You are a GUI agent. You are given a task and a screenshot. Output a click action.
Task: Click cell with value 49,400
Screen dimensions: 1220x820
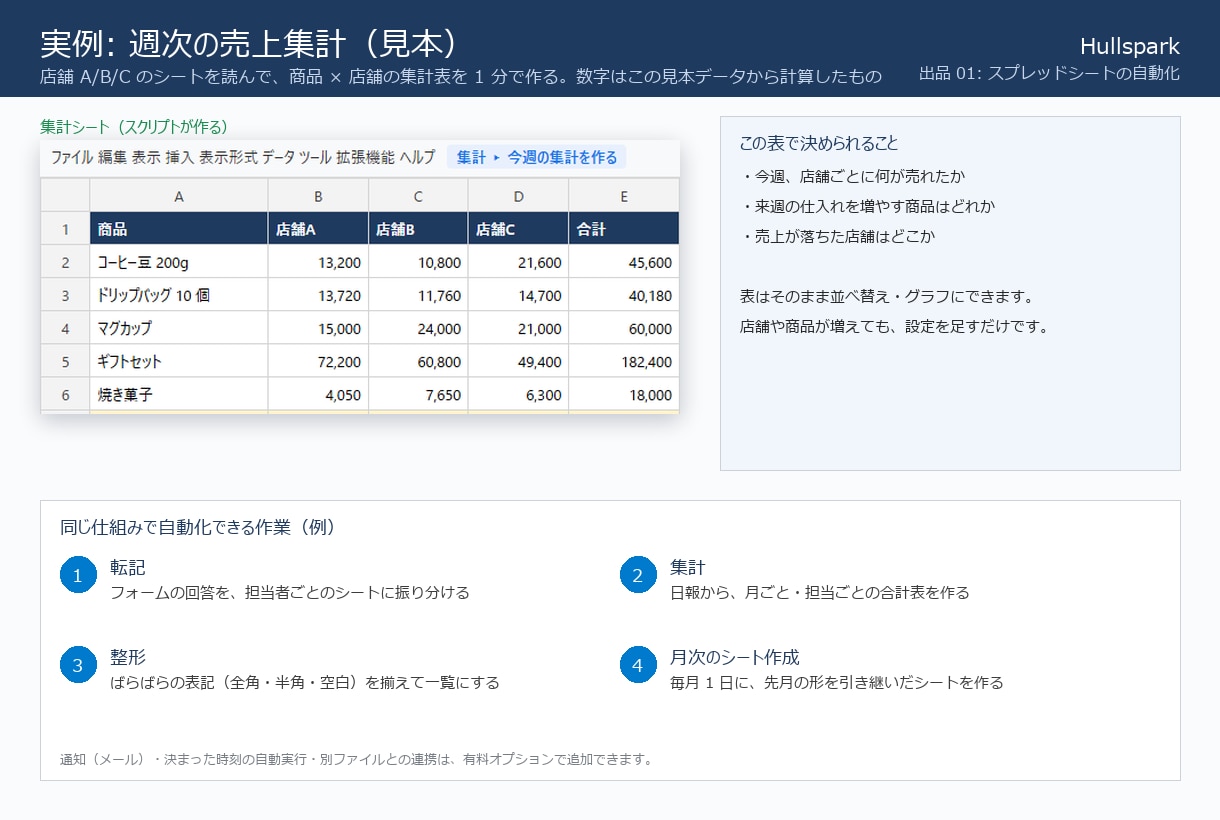point(518,361)
